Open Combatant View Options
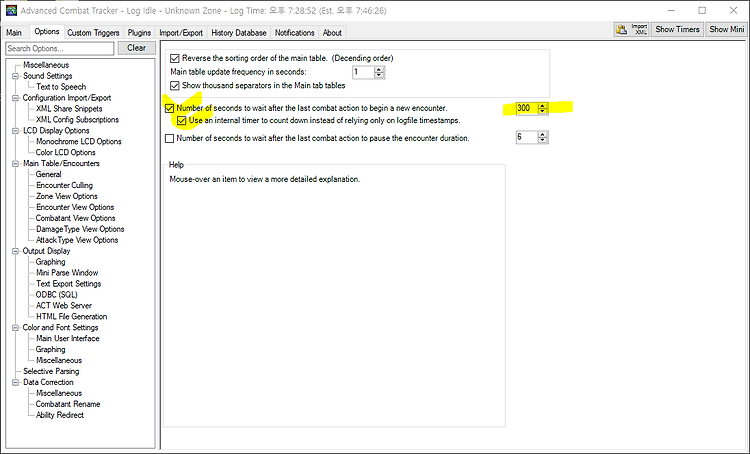Screen dimensions: 750x454 (76, 219)
